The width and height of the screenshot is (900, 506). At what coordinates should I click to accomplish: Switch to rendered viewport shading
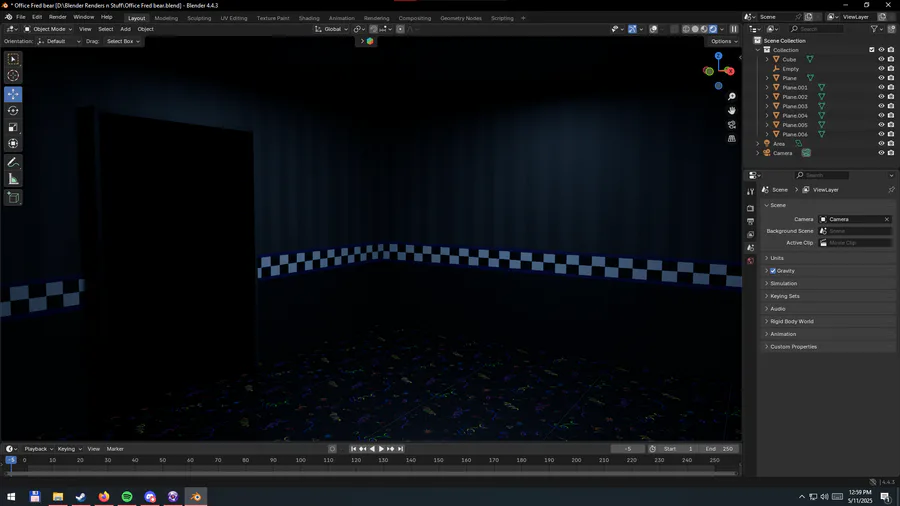click(x=713, y=29)
